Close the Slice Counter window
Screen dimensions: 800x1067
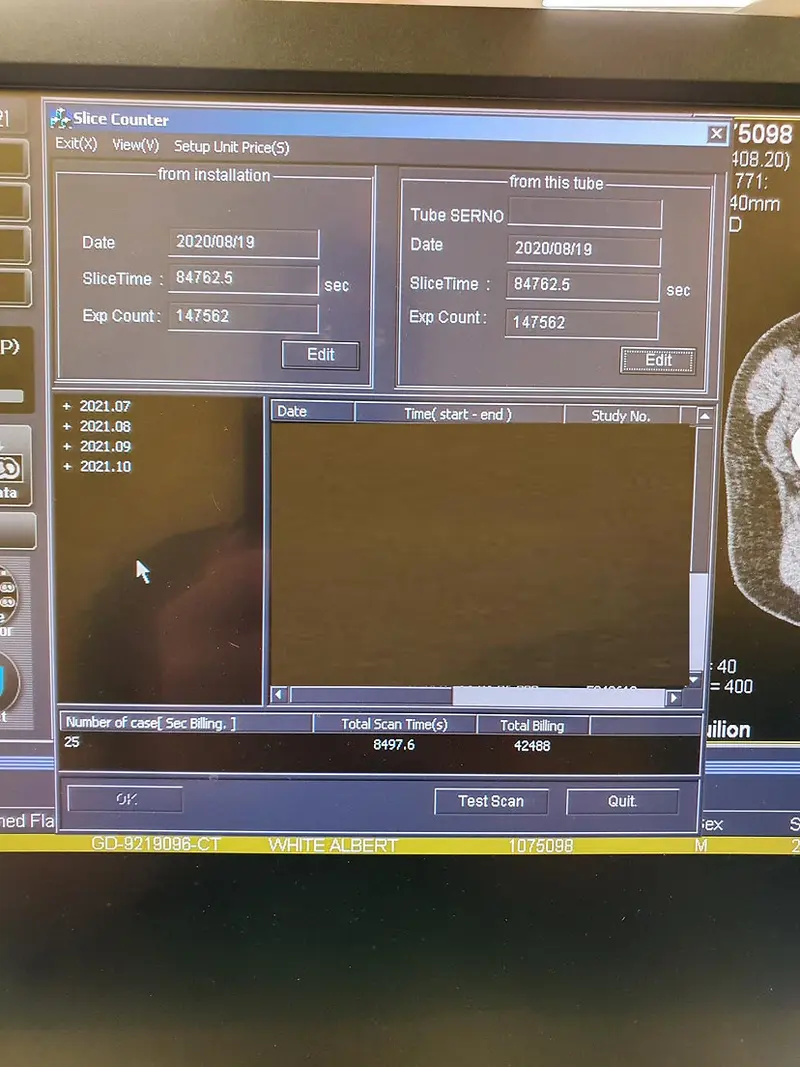coord(716,134)
